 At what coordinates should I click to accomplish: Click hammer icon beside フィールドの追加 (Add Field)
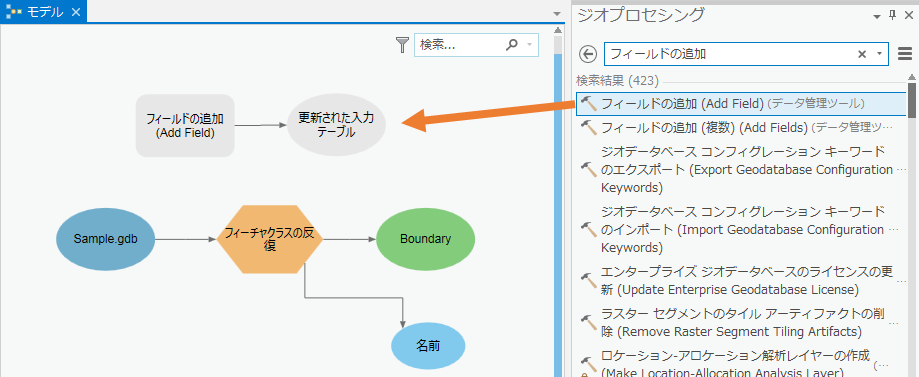pos(588,104)
